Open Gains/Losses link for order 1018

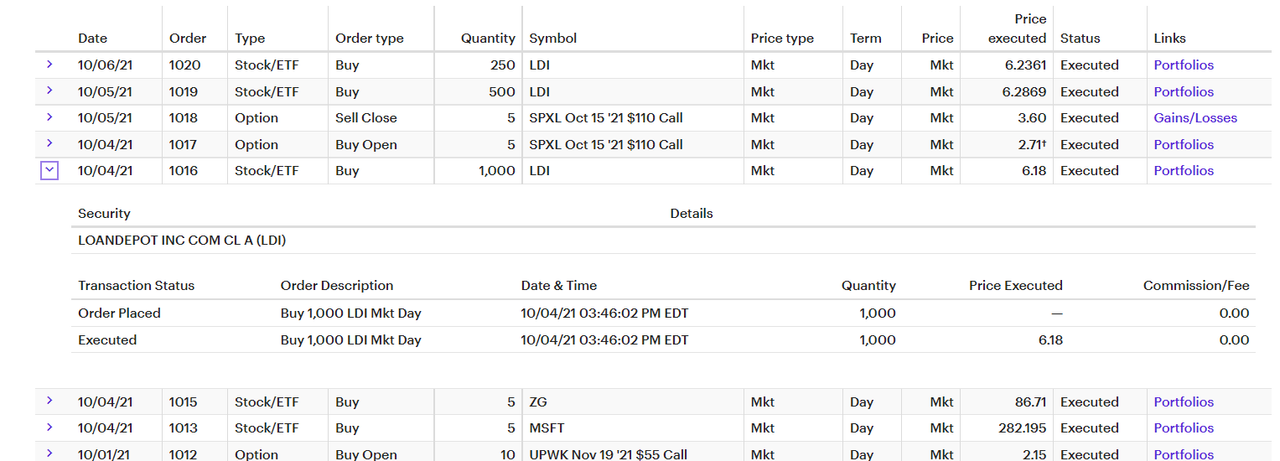(1195, 118)
